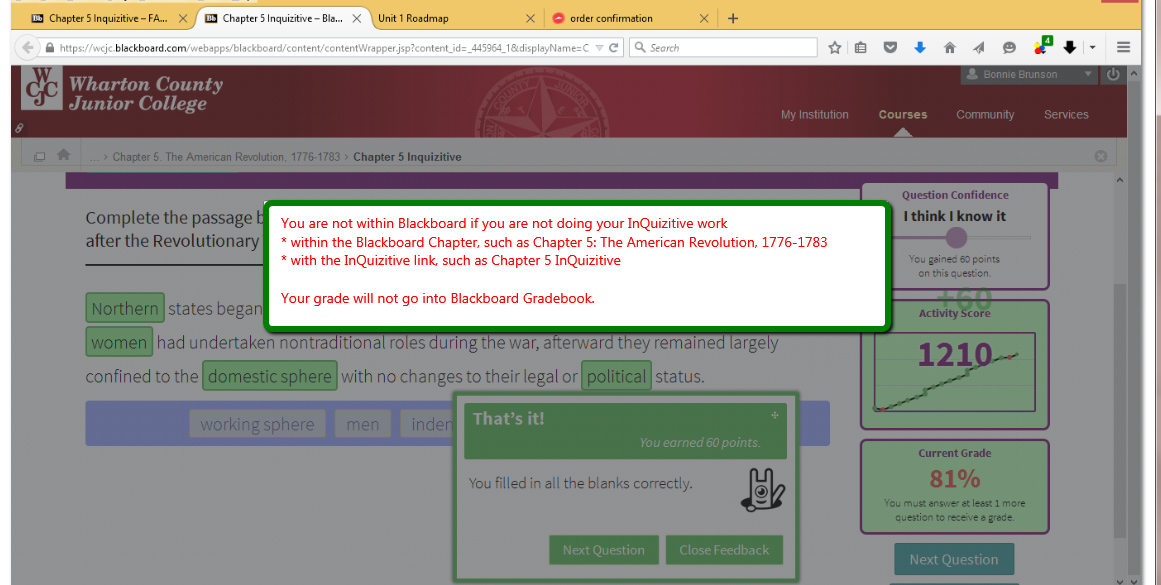Expand the breadcrumb ellipsis
Image resolution: width=1161 pixels, height=585 pixels.
point(94,158)
